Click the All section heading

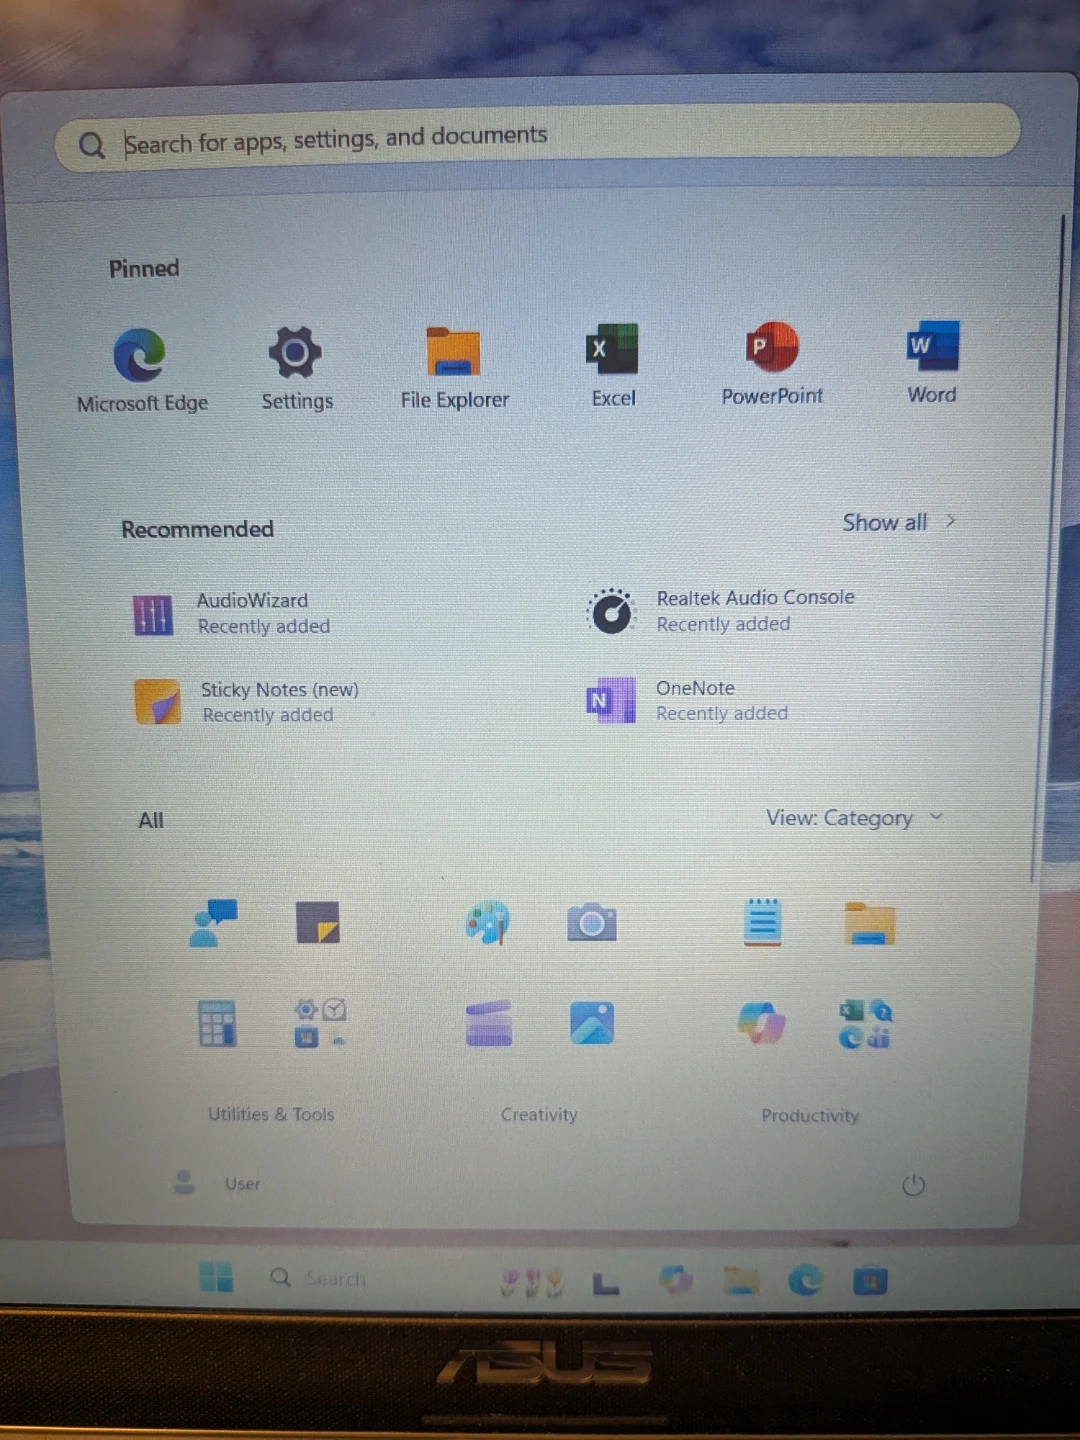pos(151,820)
